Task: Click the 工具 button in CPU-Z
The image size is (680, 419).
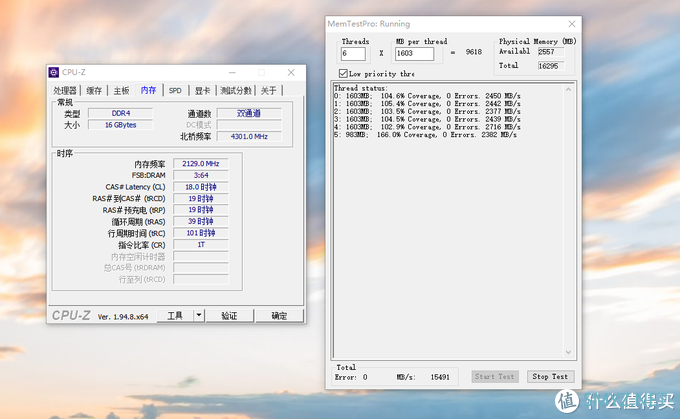Action: (175, 316)
